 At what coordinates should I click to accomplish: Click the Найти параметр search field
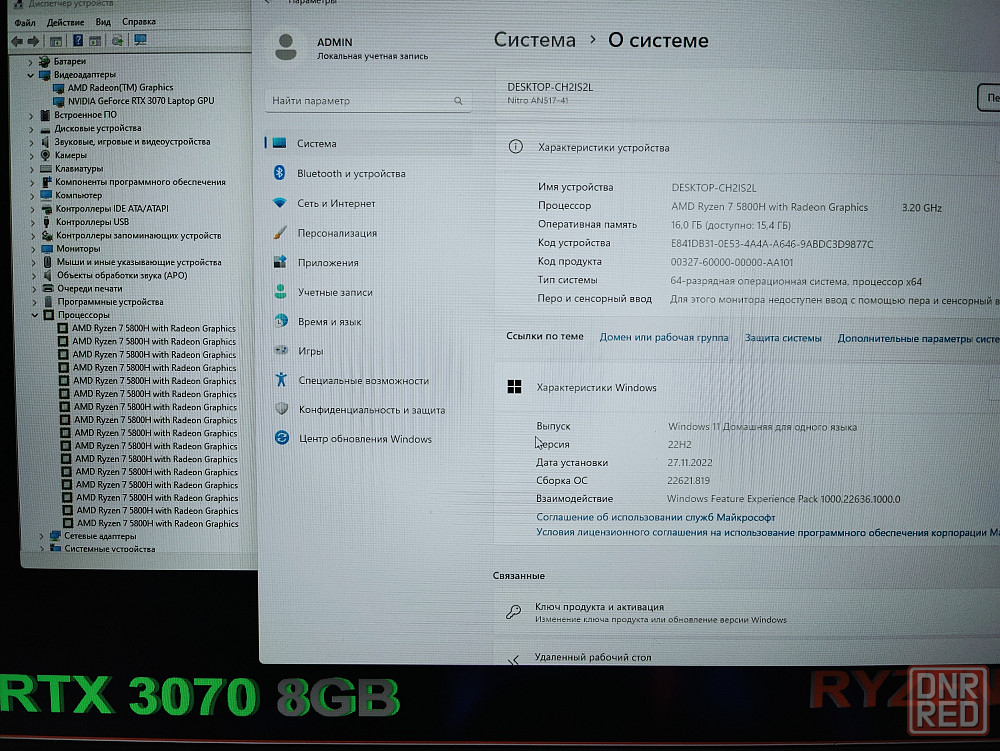[x=368, y=101]
